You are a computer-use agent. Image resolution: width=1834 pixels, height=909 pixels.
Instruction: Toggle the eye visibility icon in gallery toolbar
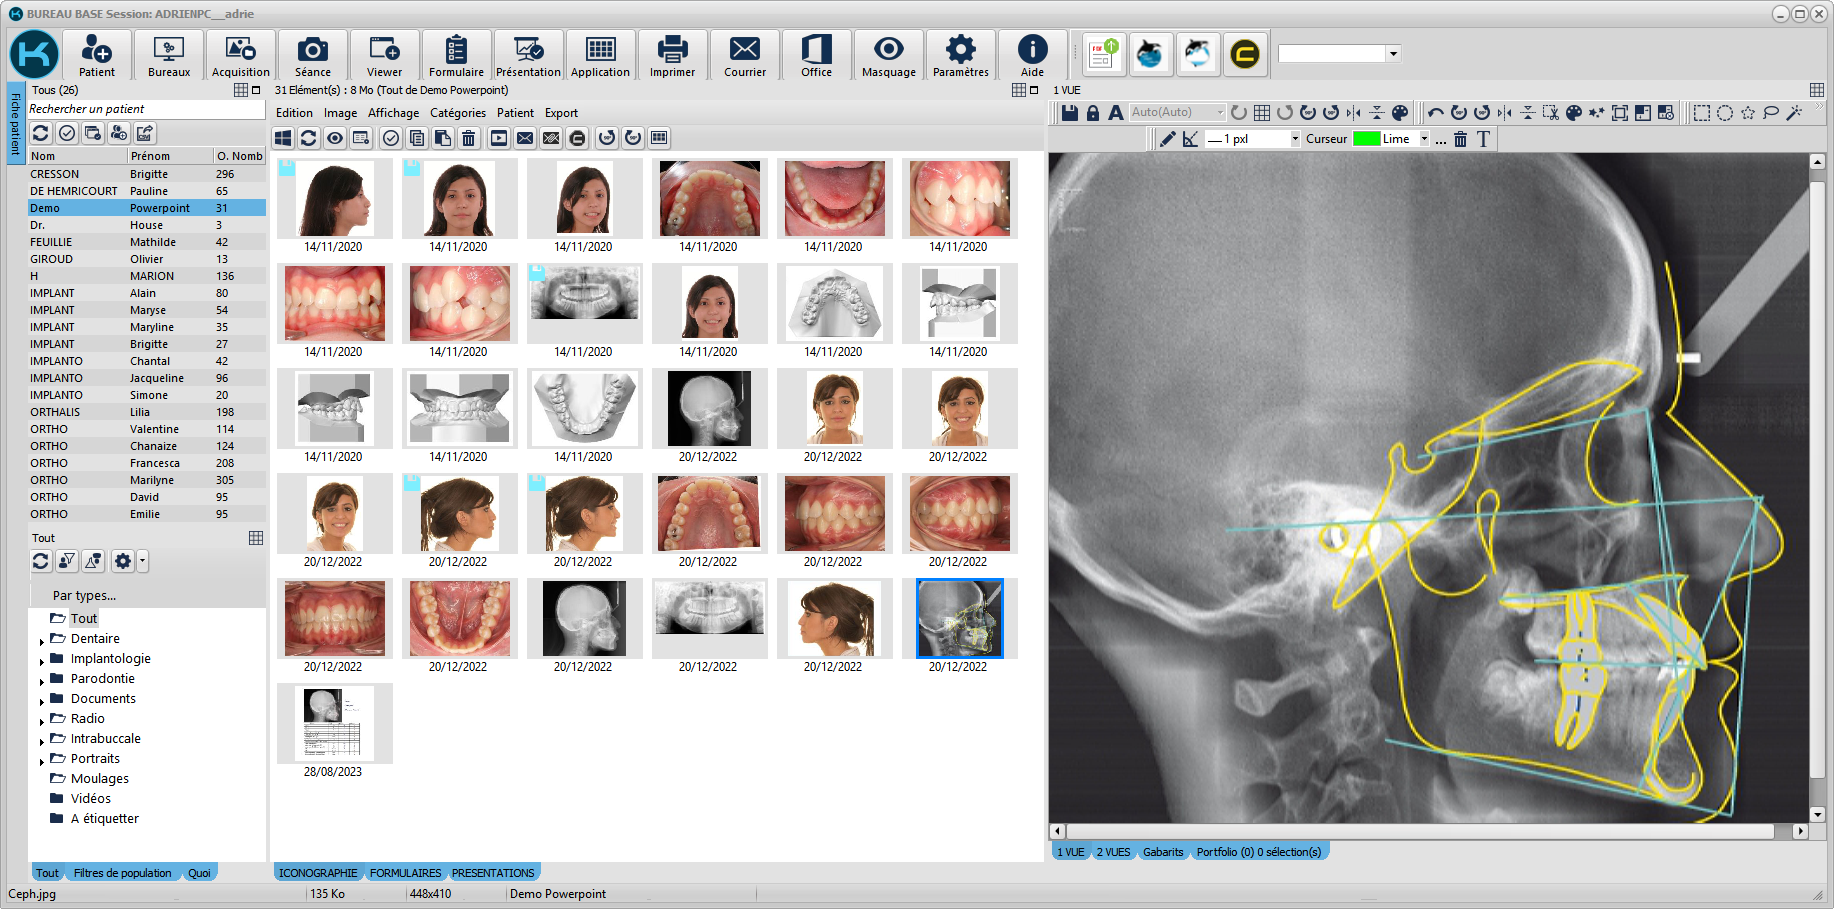pos(335,138)
